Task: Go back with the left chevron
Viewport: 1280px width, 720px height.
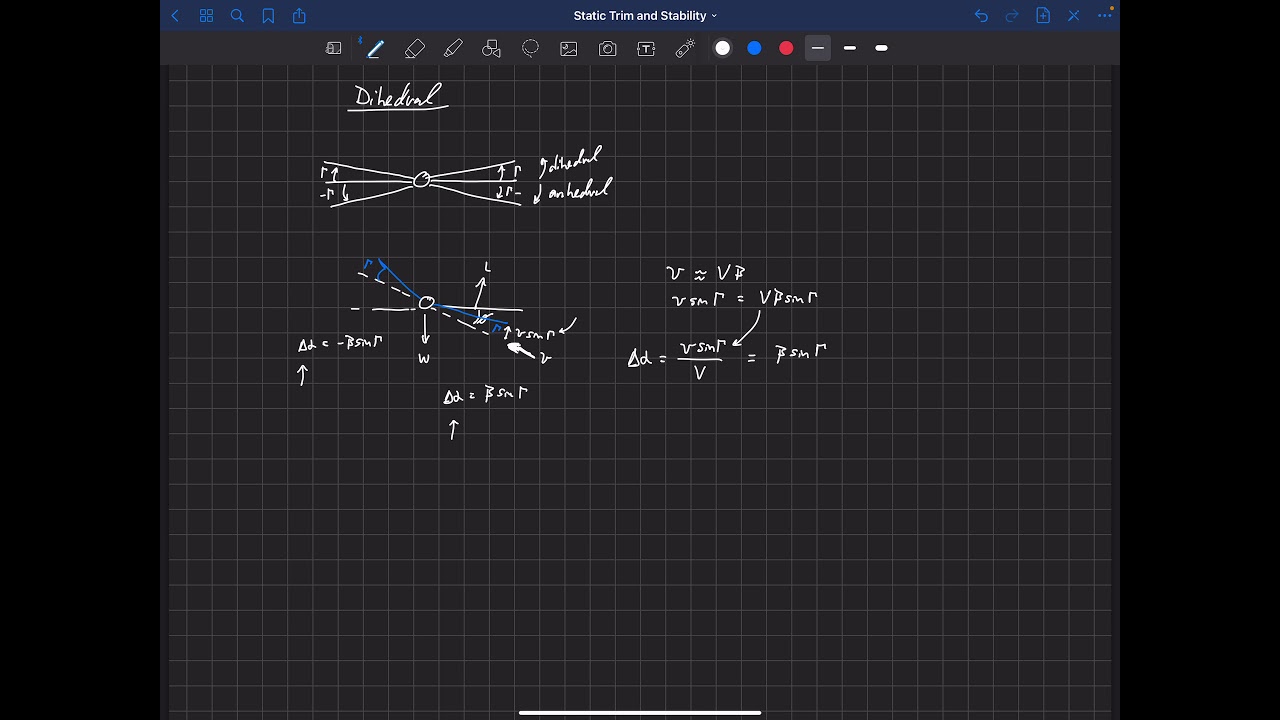Action: tap(176, 16)
